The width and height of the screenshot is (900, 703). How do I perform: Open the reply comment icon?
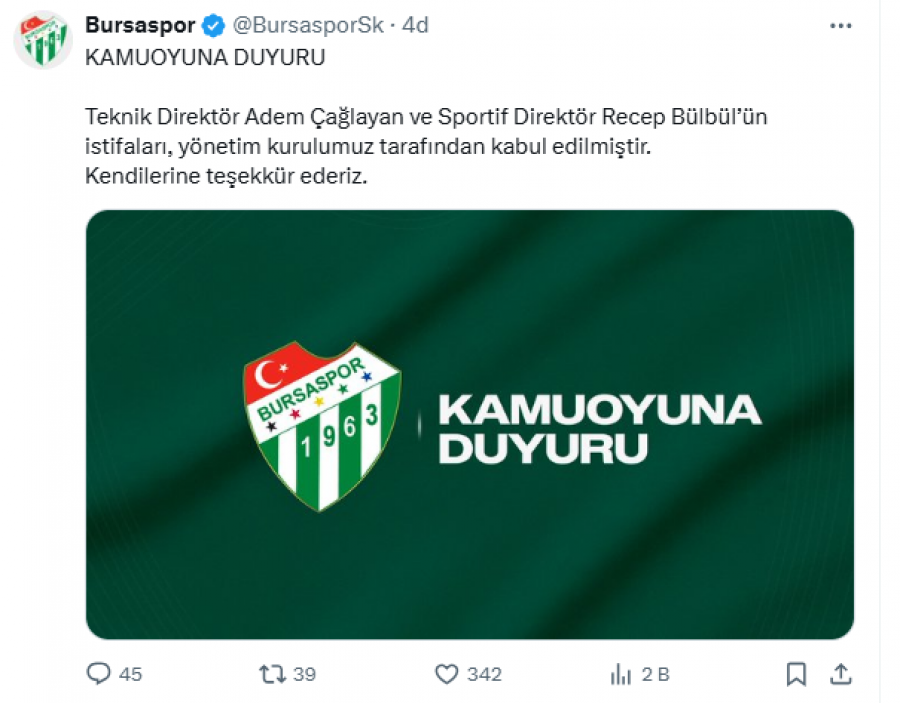point(98,673)
